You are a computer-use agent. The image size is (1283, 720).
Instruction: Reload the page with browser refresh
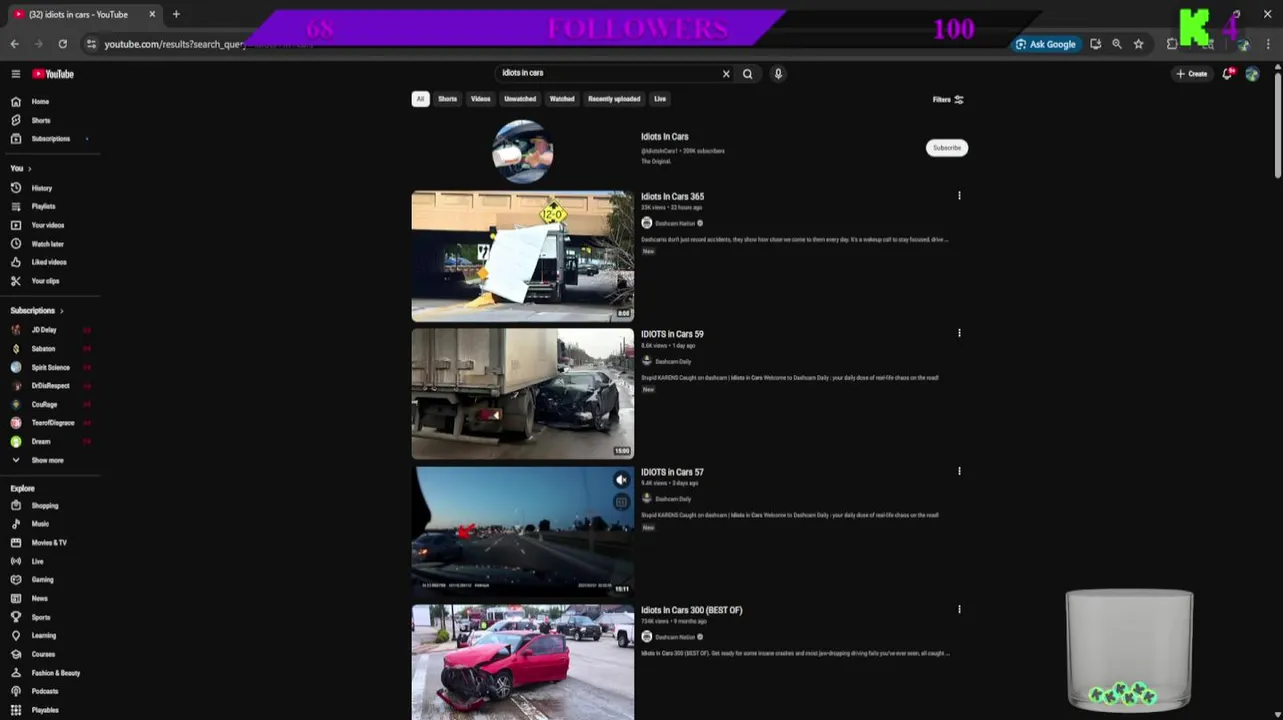(62, 44)
